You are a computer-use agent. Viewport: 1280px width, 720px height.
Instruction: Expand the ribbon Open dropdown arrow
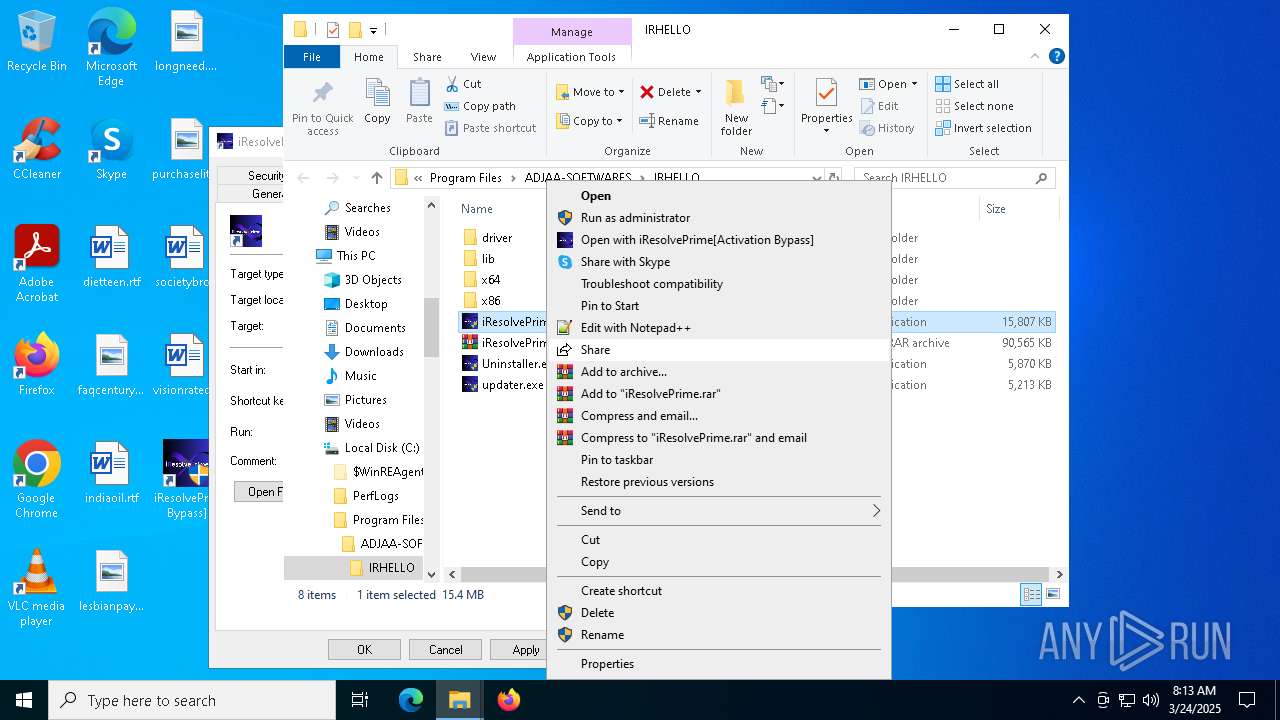click(x=913, y=84)
